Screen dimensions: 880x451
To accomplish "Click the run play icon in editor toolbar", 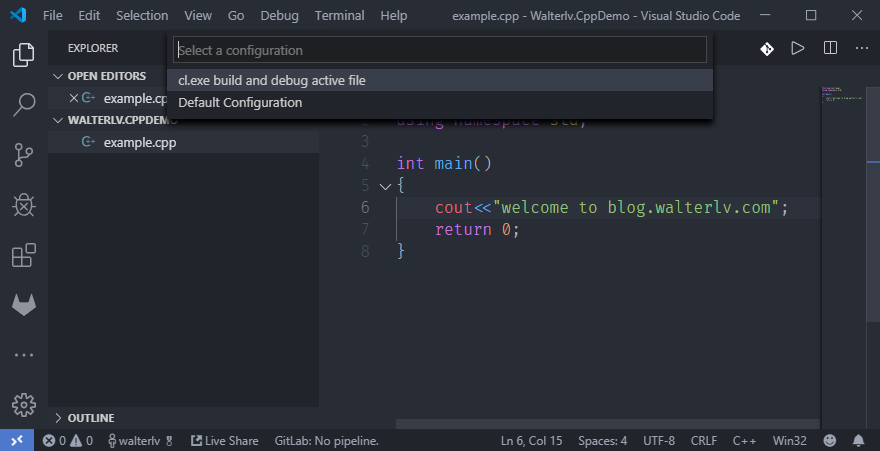I will coord(797,48).
